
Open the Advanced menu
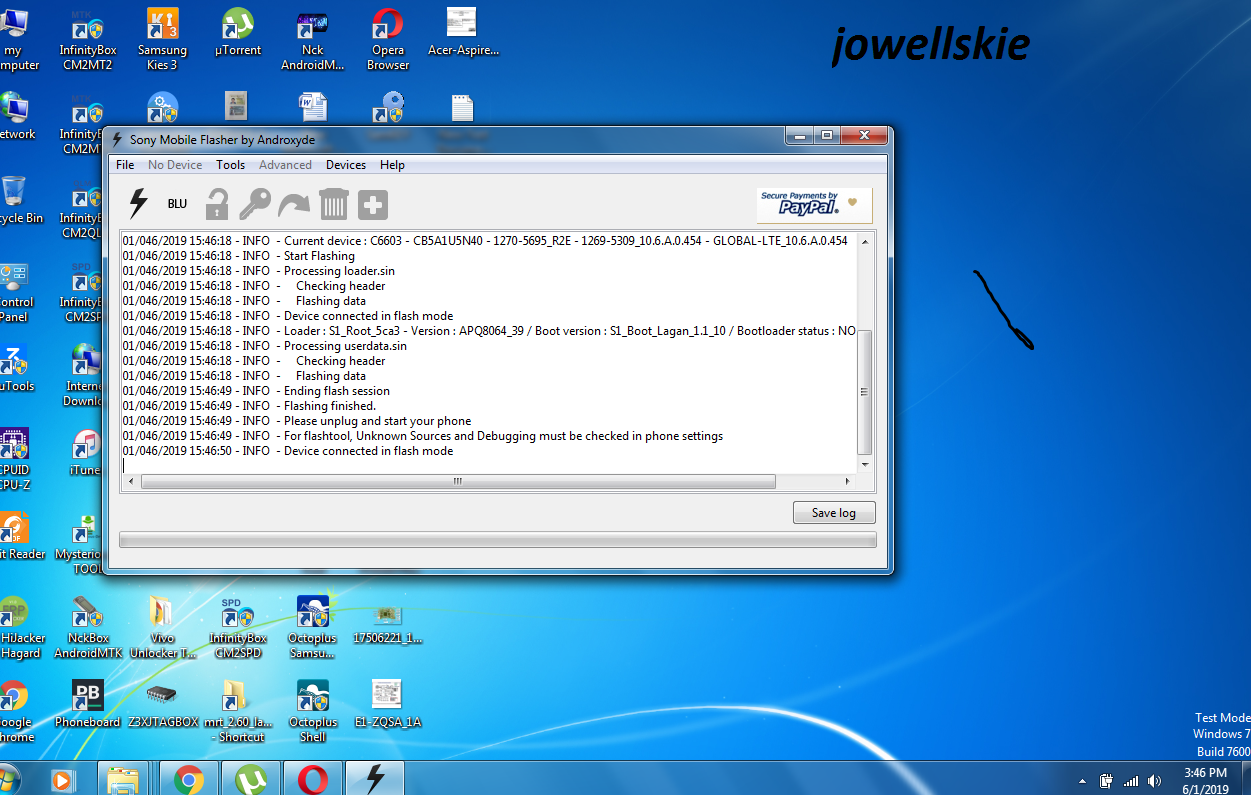(285, 165)
